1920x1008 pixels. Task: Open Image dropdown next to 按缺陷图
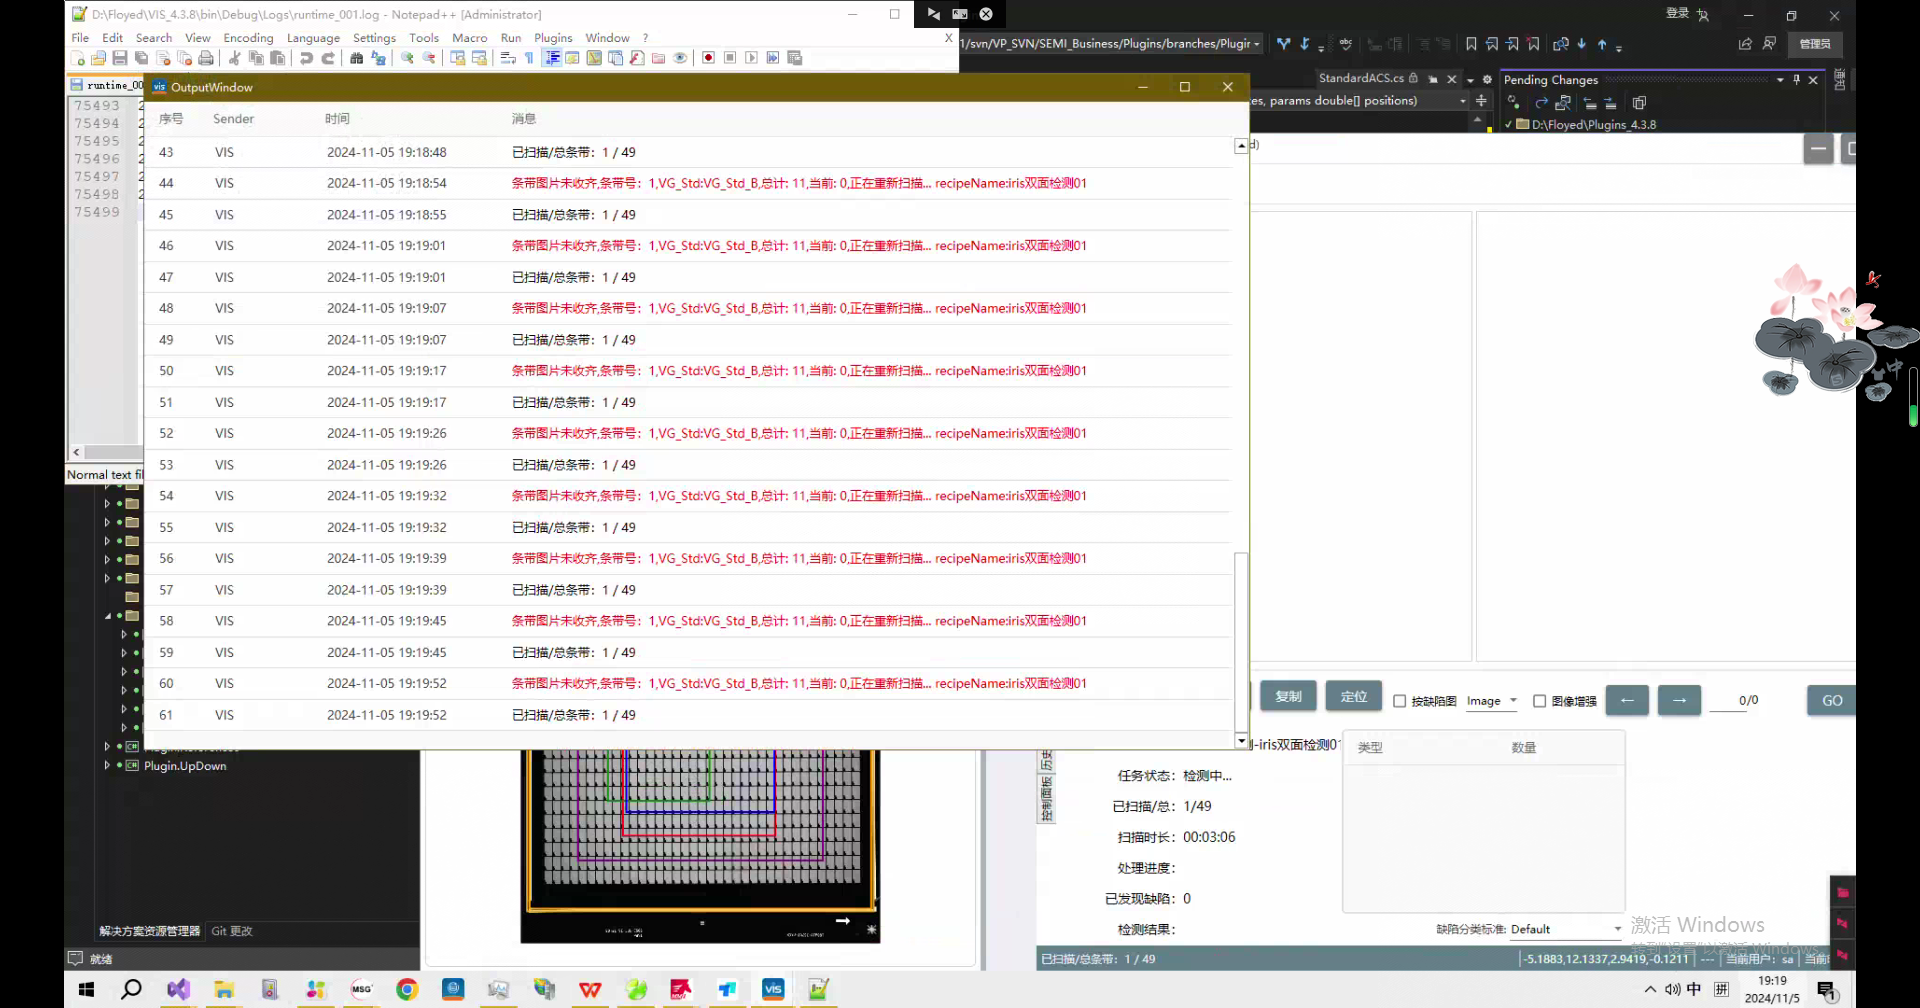click(x=1491, y=701)
